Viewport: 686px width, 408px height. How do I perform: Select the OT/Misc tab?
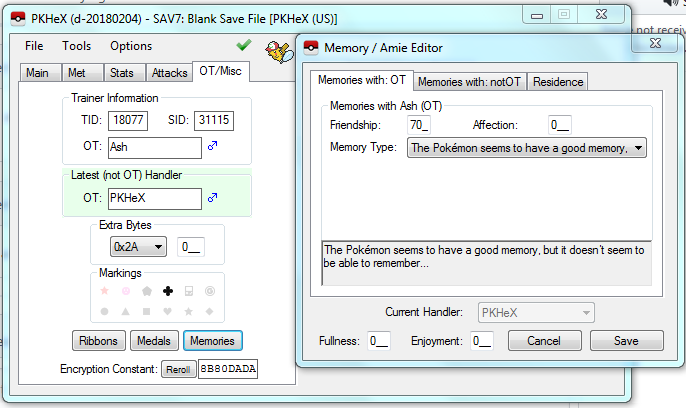[220, 71]
